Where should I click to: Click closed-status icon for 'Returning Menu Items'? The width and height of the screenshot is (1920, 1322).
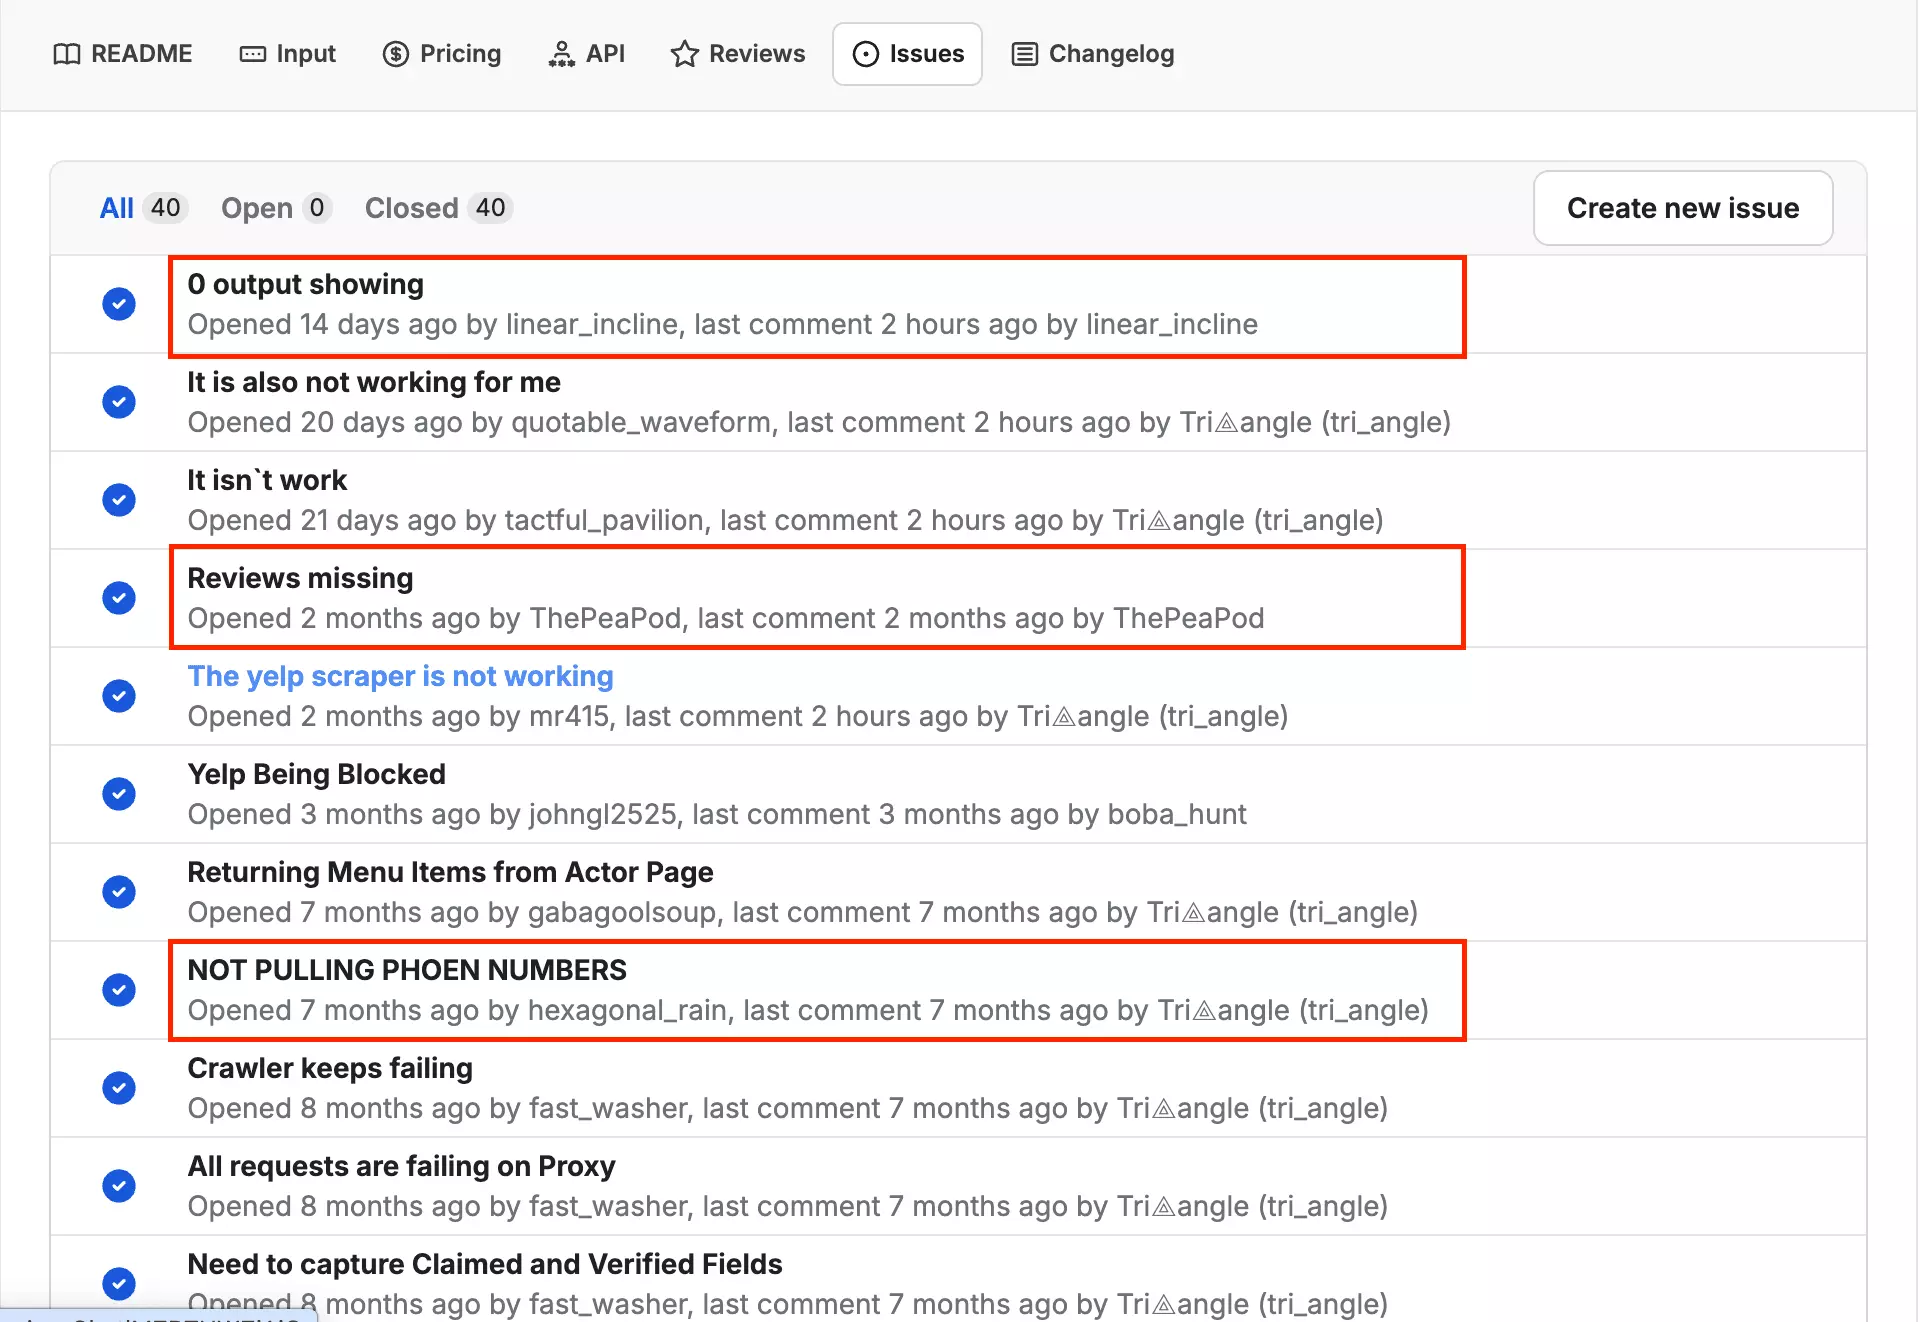[119, 892]
